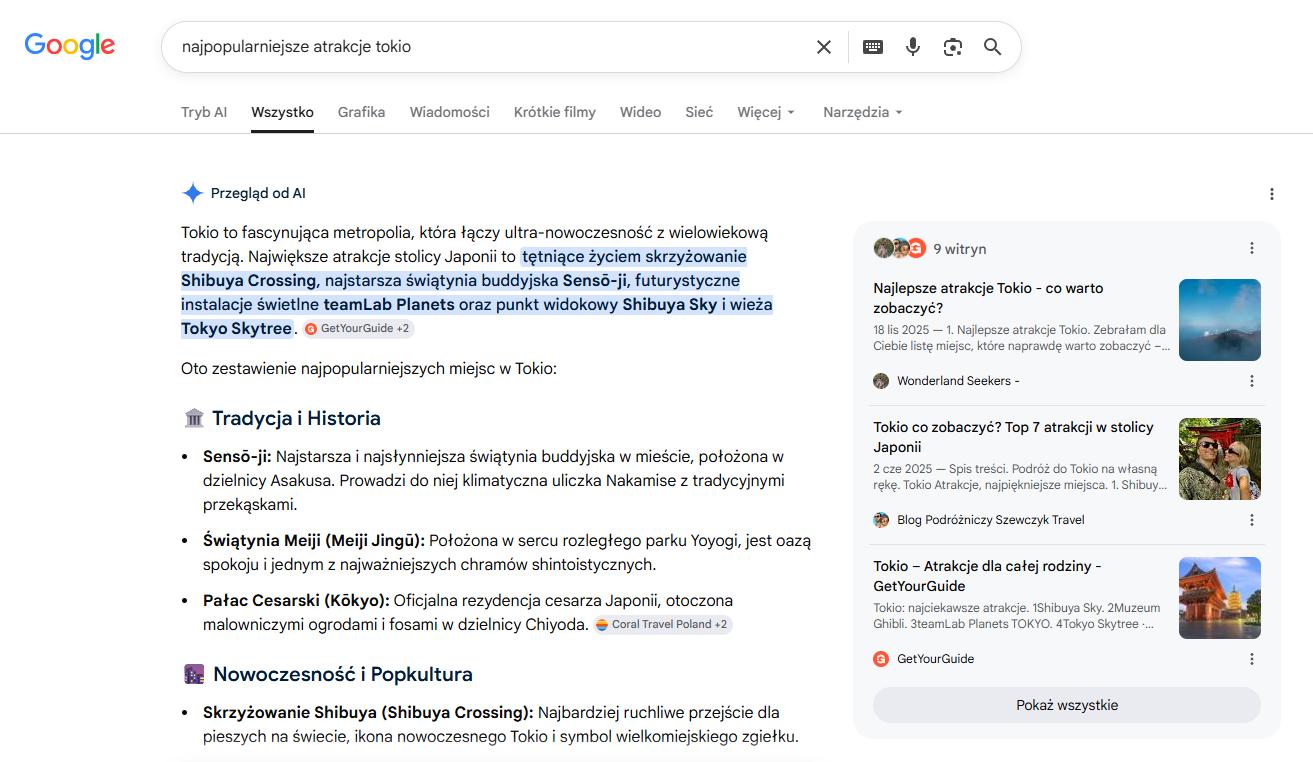This screenshot has height=762, width=1313.
Task: Click the Pokaż wszystkie button
Action: click(1067, 705)
